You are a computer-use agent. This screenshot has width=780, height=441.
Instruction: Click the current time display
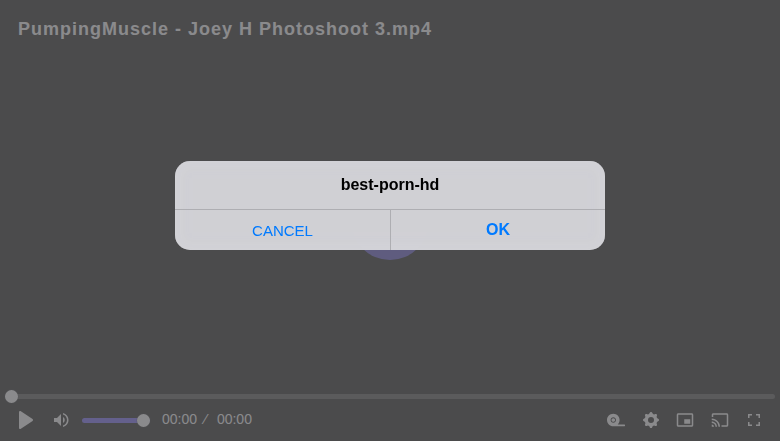pos(179,419)
